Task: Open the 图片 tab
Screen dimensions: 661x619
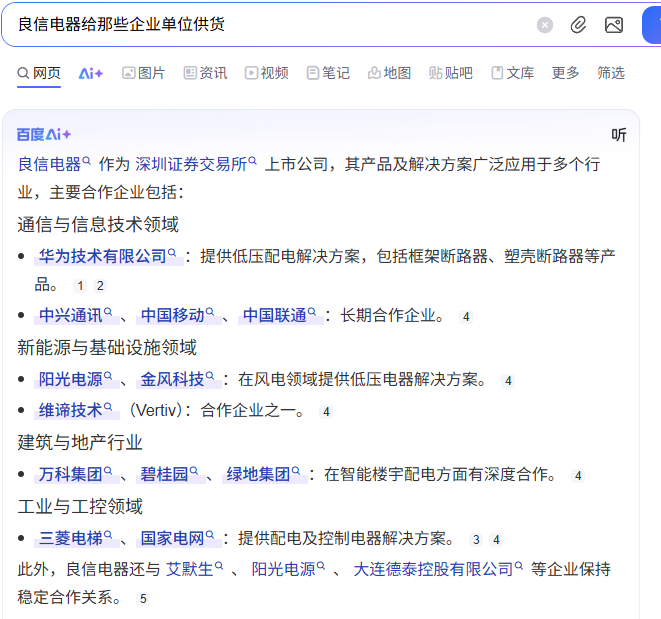Action: (x=143, y=73)
